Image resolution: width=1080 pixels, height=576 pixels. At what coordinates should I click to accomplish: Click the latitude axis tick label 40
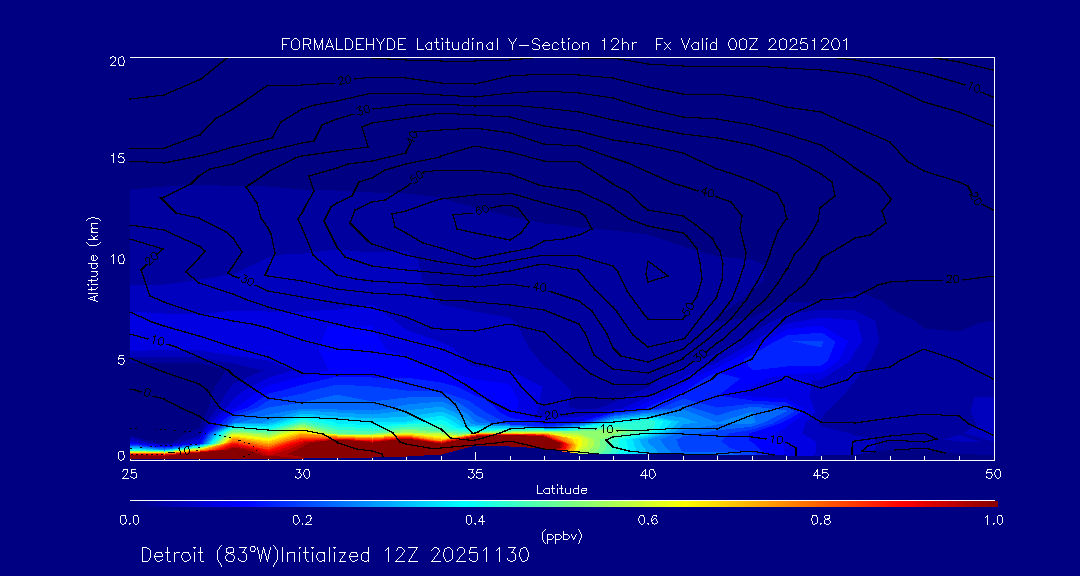click(648, 475)
